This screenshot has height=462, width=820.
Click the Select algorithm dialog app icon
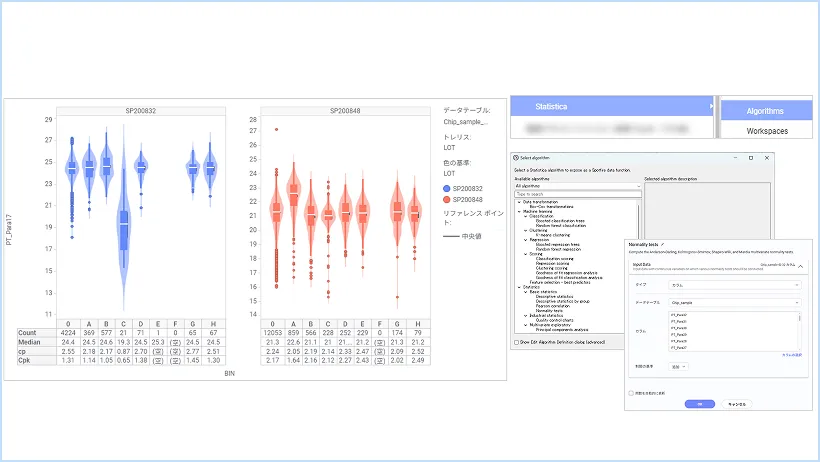tap(516, 157)
